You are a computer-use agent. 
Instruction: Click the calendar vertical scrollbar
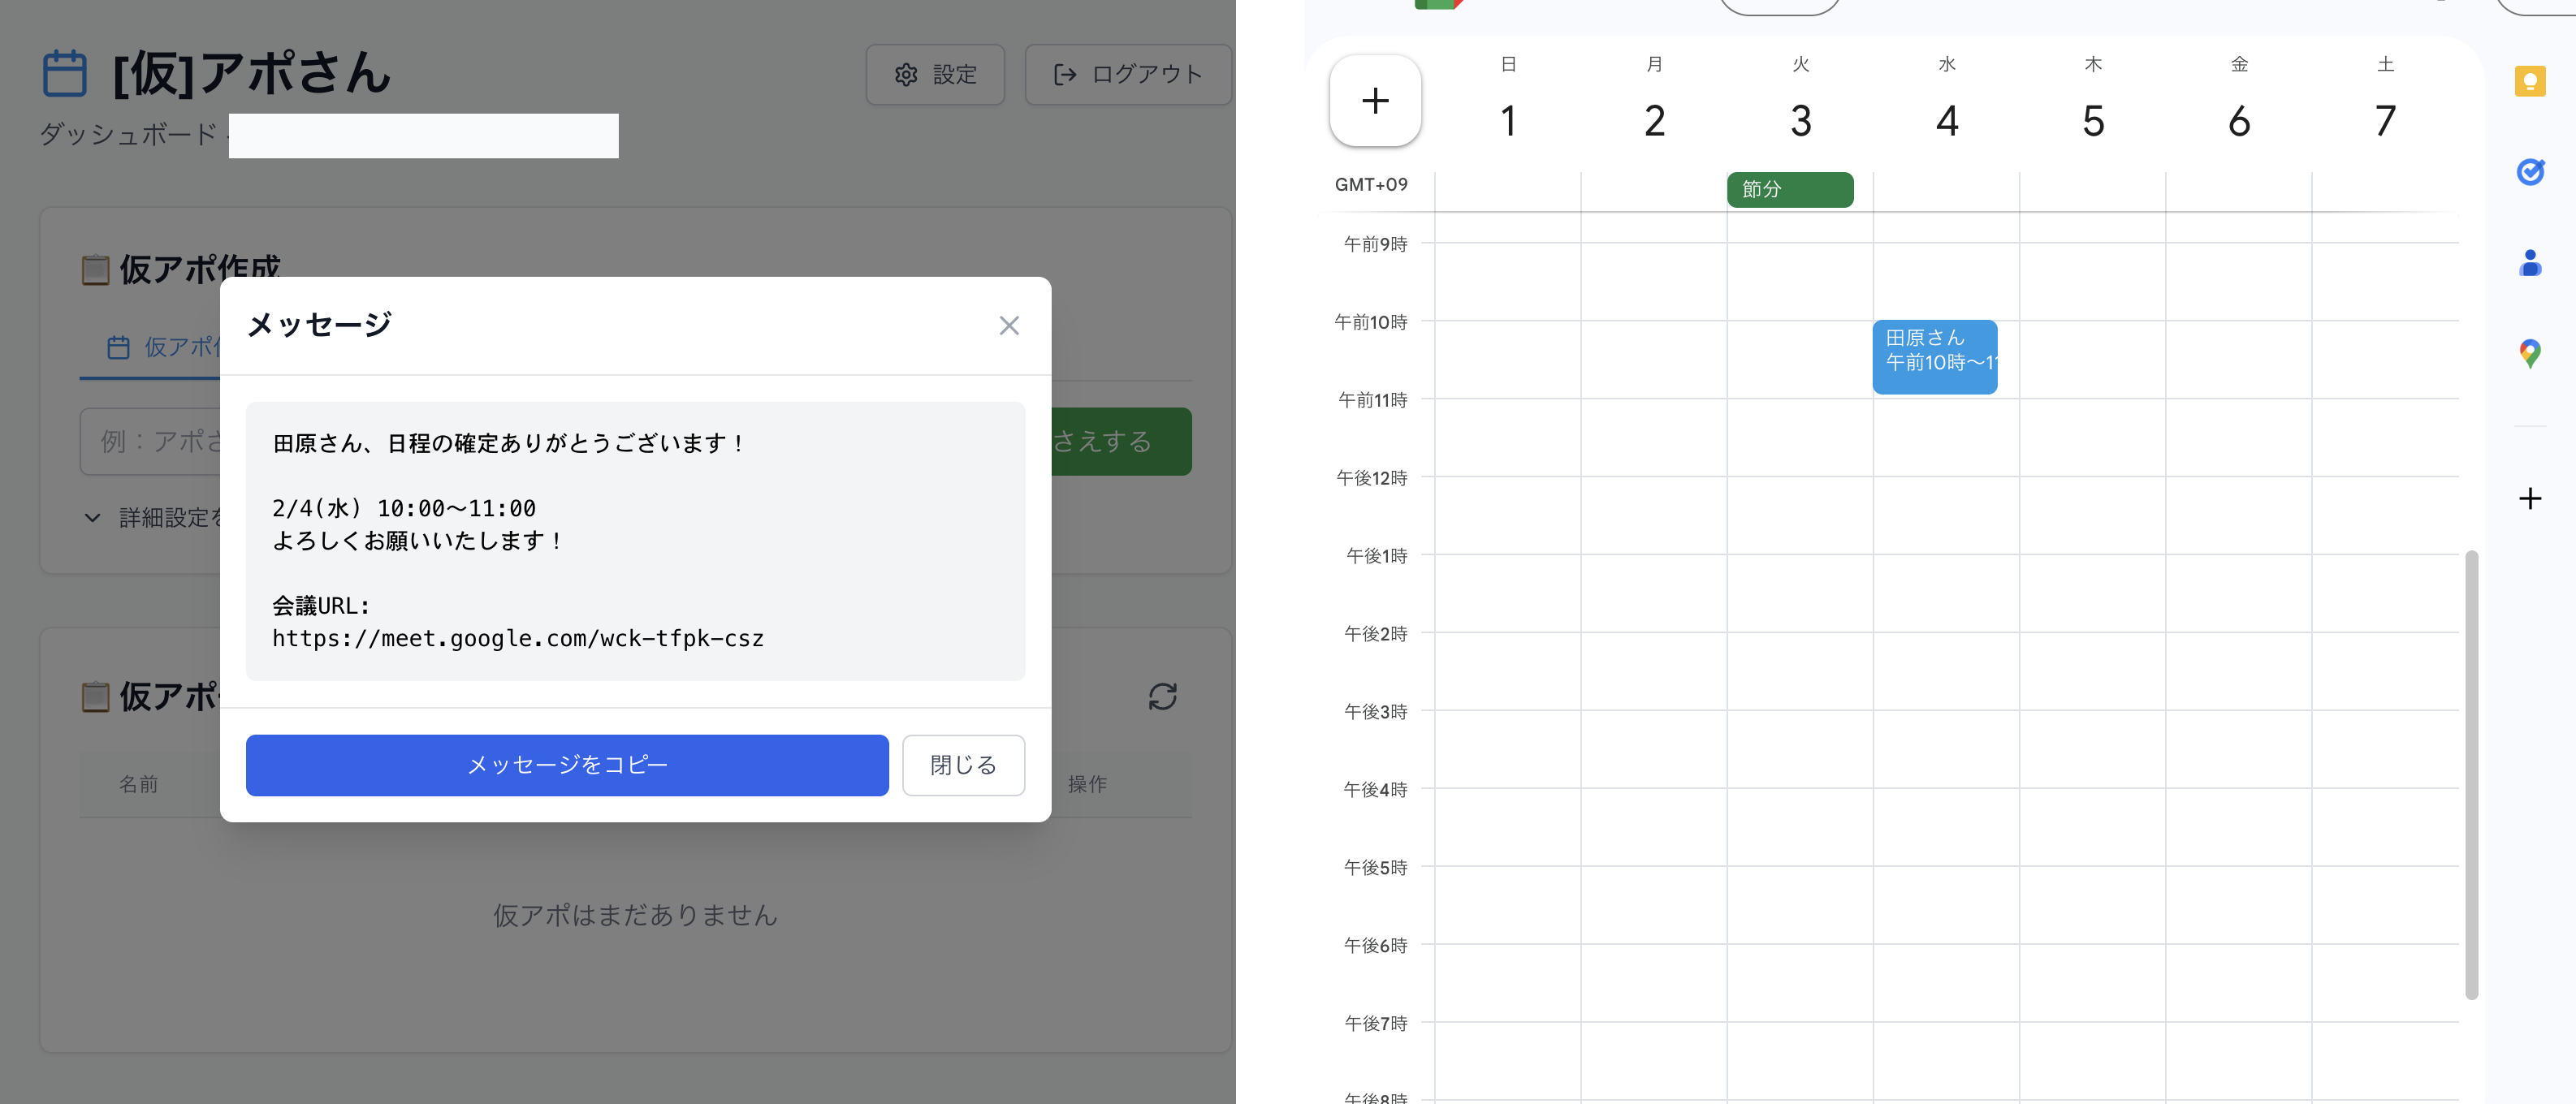point(2471,775)
